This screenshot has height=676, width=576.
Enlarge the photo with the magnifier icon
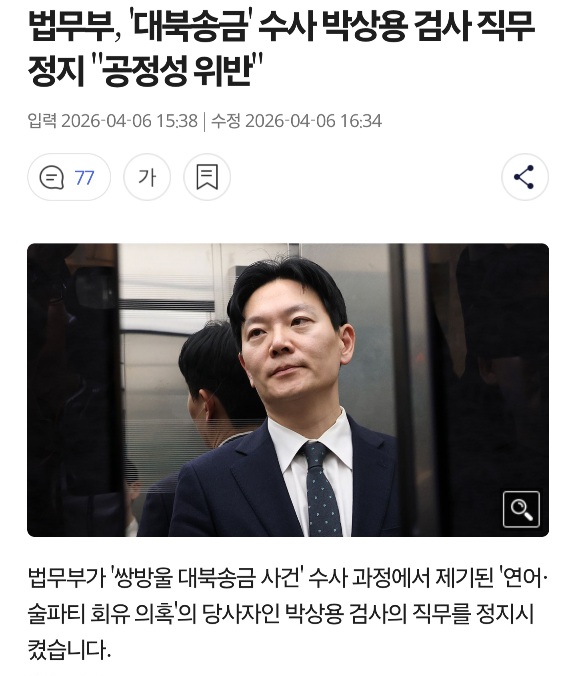tap(521, 509)
